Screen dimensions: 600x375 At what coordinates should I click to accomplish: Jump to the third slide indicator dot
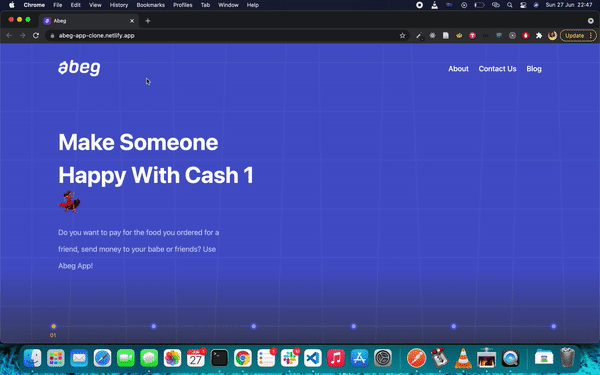point(254,326)
